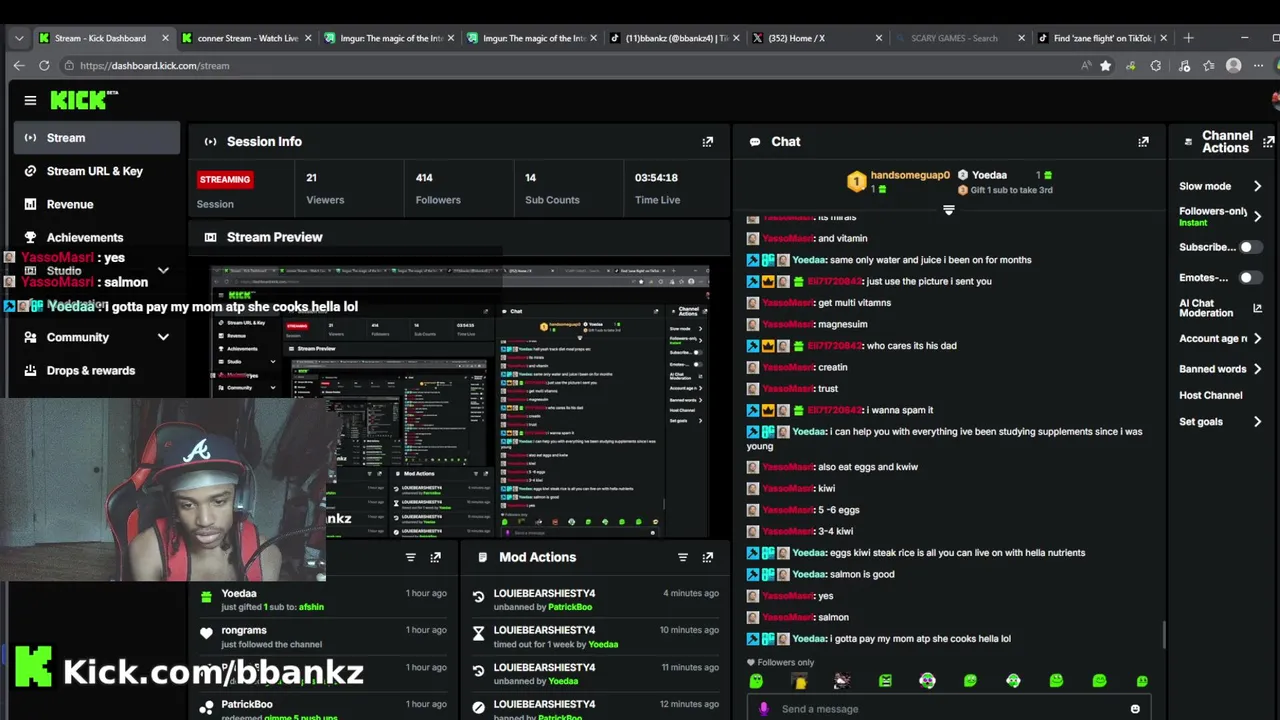Viewport: 1280px width, 720px height.
Task: Open AI Chat Moderation settings
Action: [x=1220, y=308]
